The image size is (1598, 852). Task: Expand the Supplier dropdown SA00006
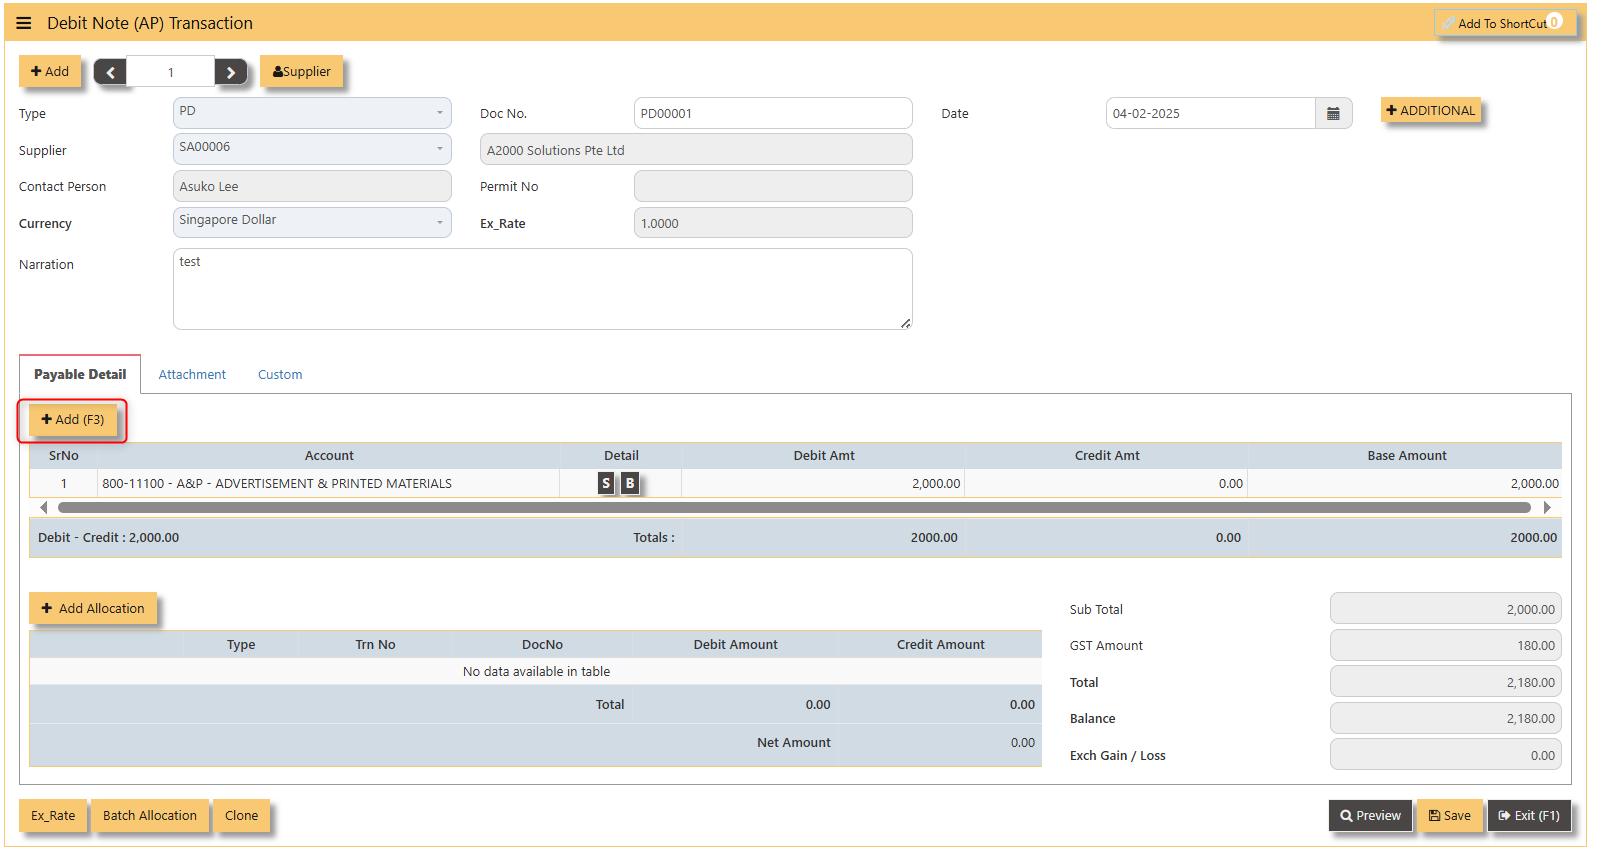tap(312, 149)
